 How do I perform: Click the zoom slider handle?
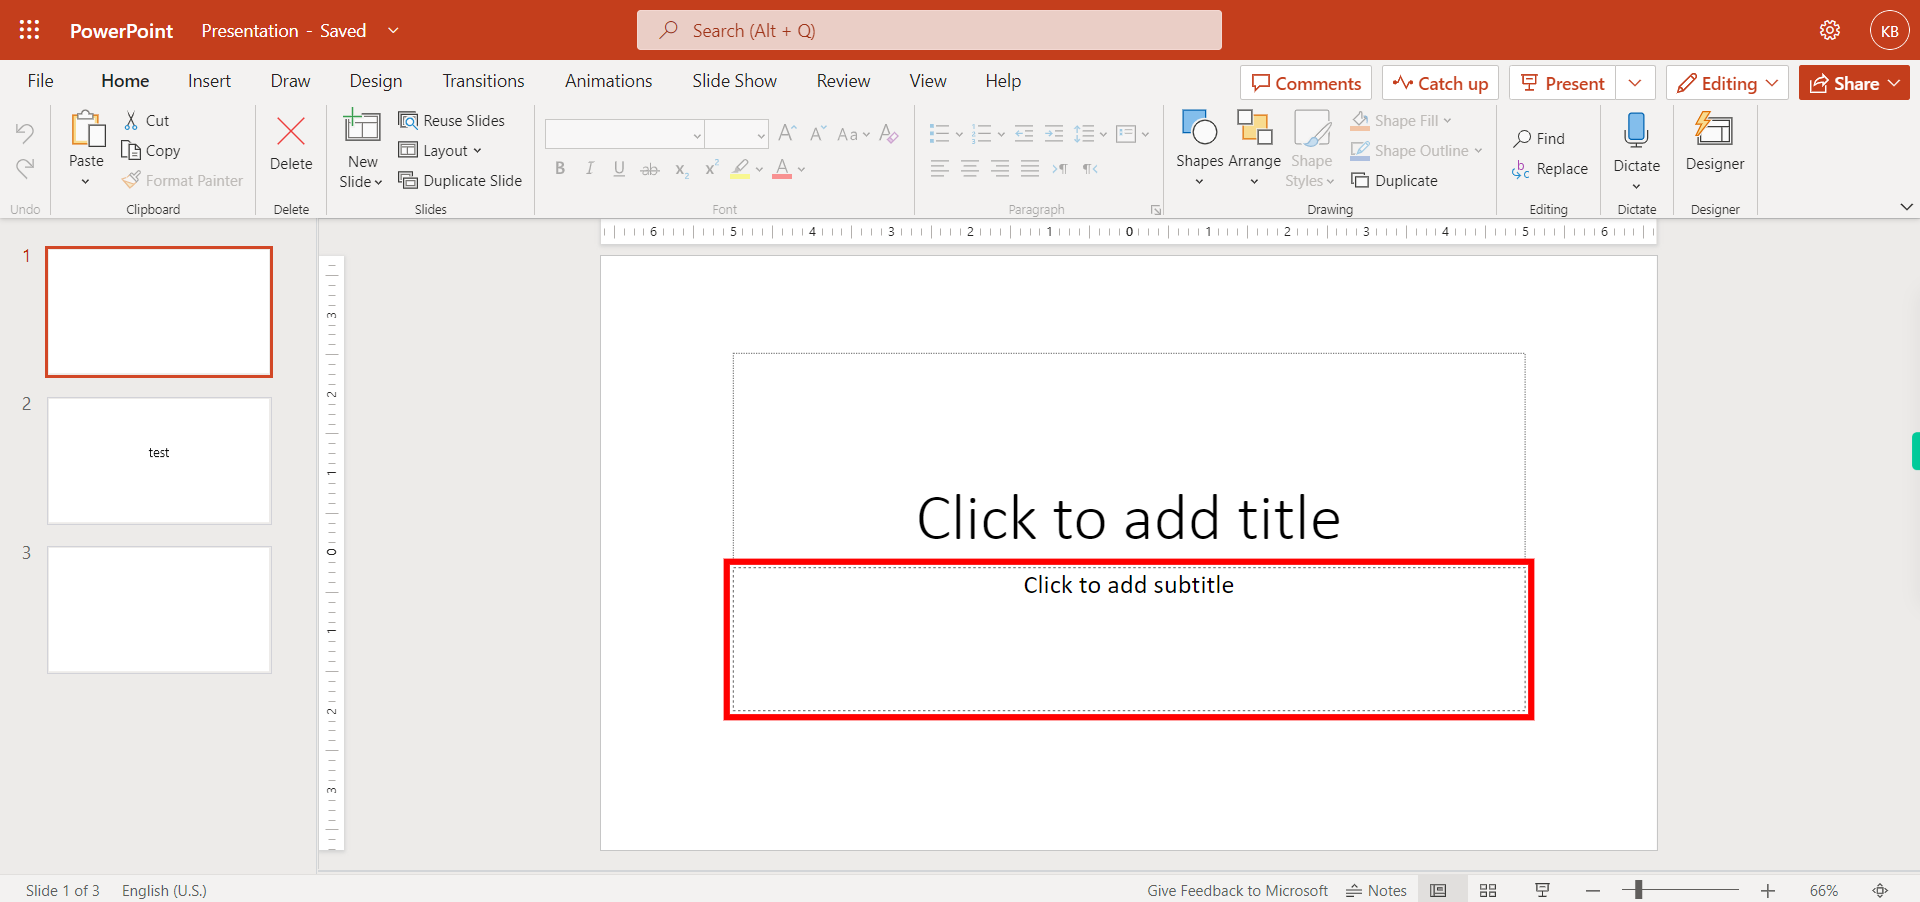pos(1638,890)
